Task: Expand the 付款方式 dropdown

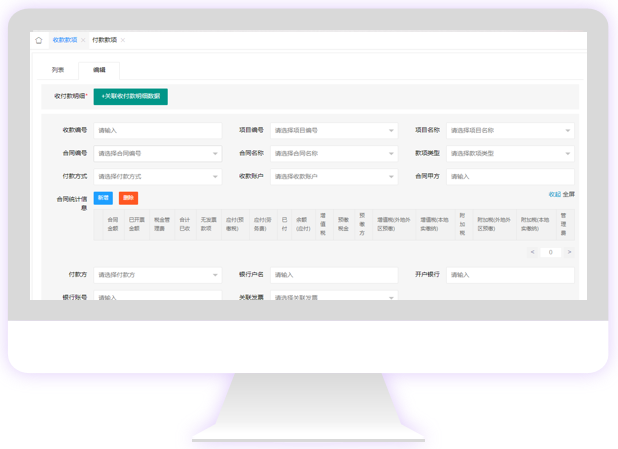Action: point(157,177)
